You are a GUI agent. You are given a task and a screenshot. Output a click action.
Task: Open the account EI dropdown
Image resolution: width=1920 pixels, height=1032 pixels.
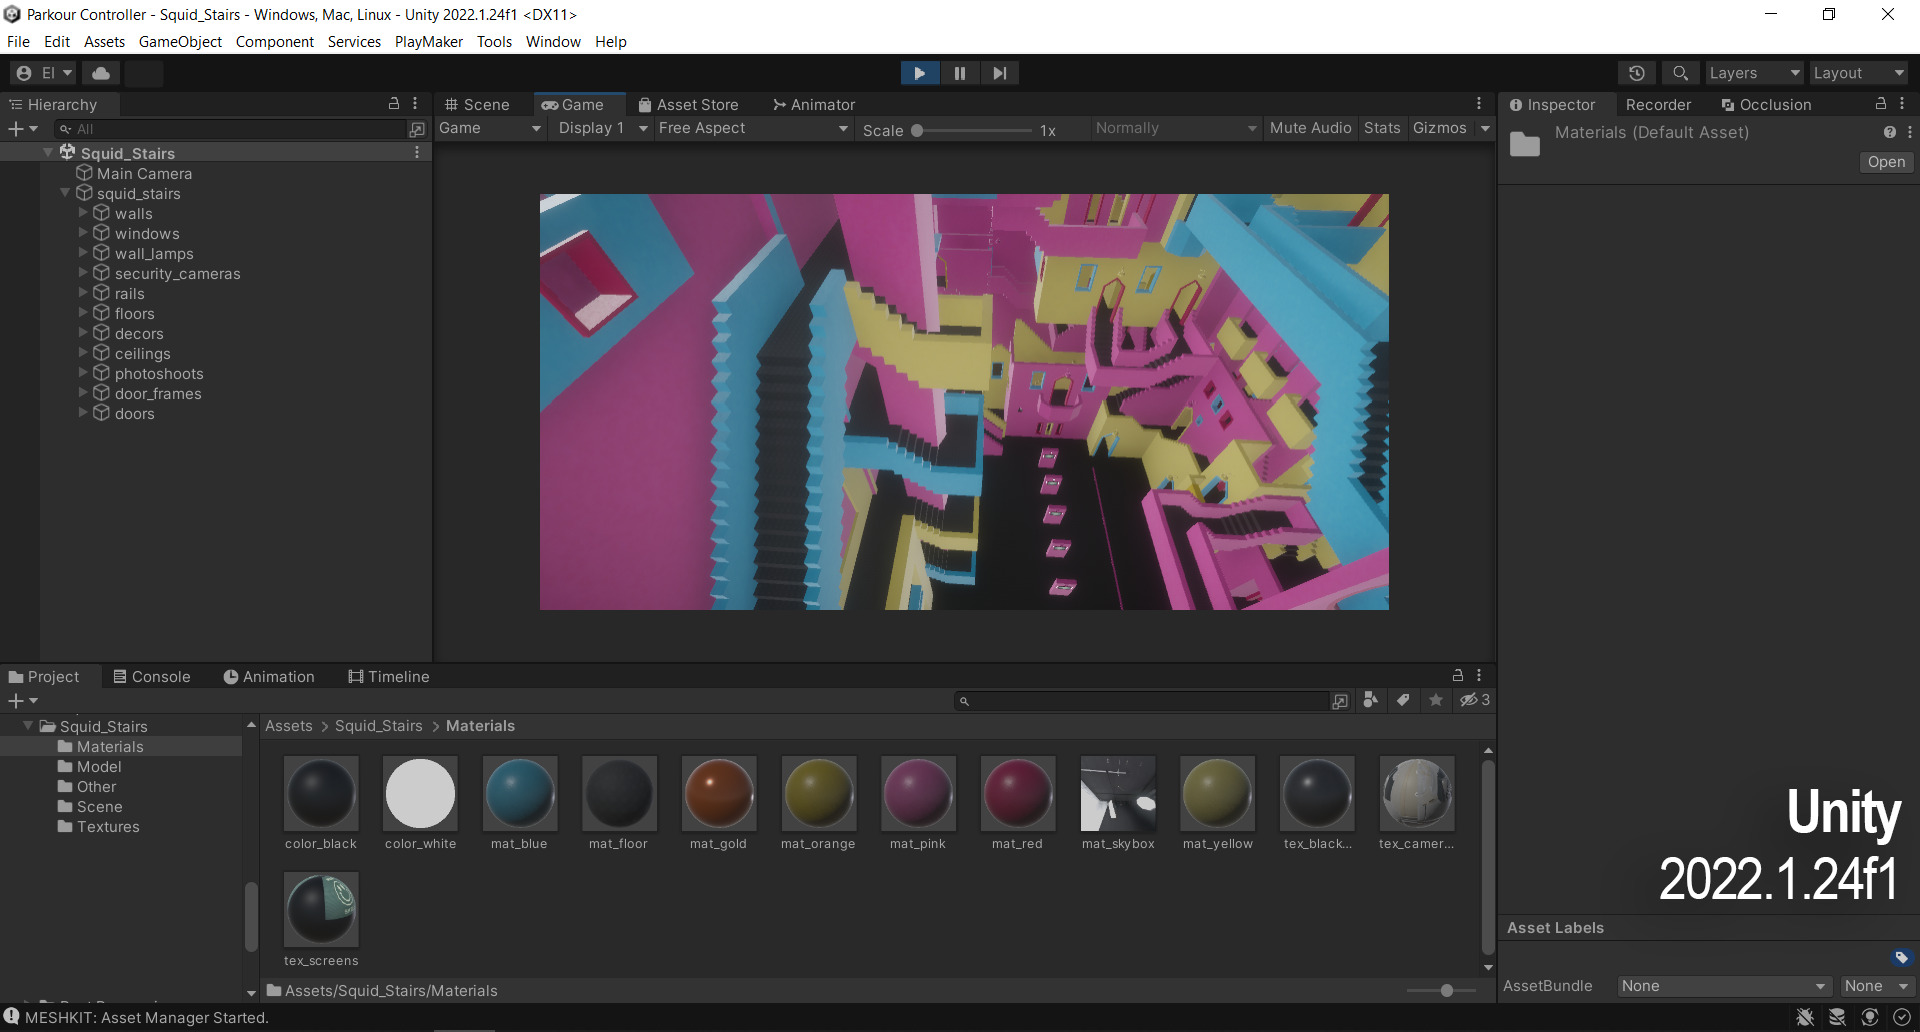coord(44,73)
